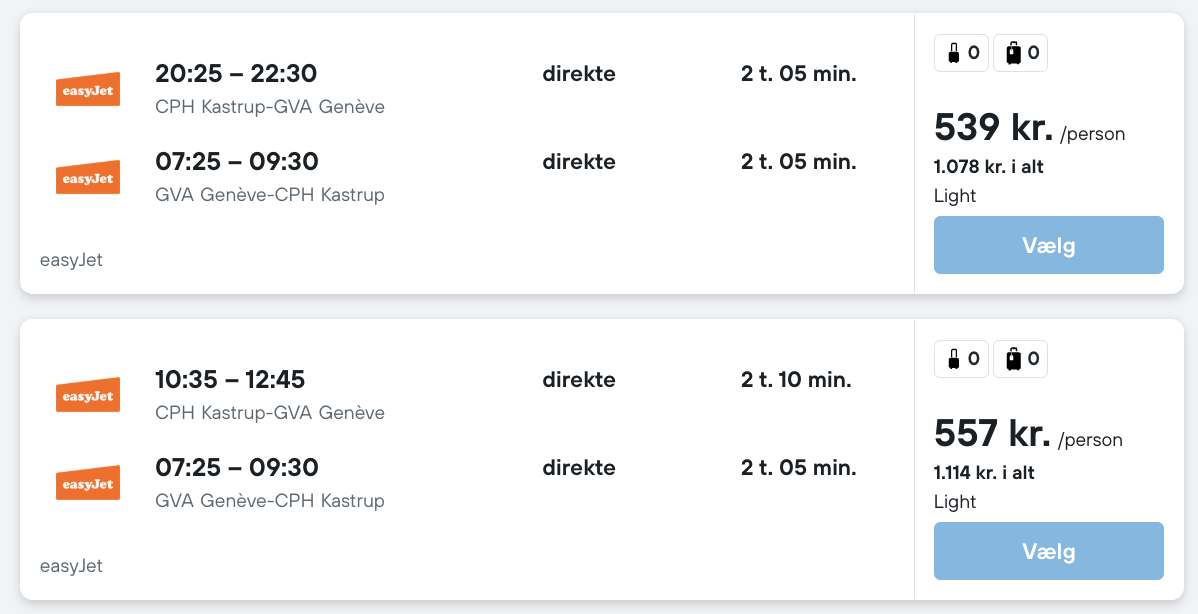Click easyJet airline text under second card
The image size is (1198, 614).
[x=71, y=566]
